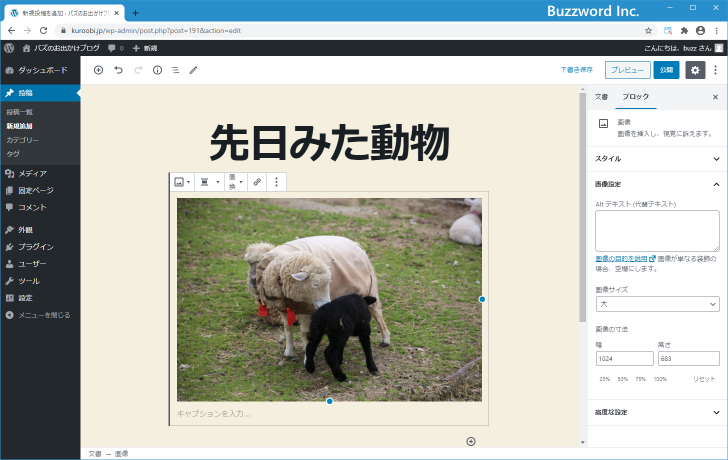Collapse menu via メニューを閉じる

tap(40, 315)
